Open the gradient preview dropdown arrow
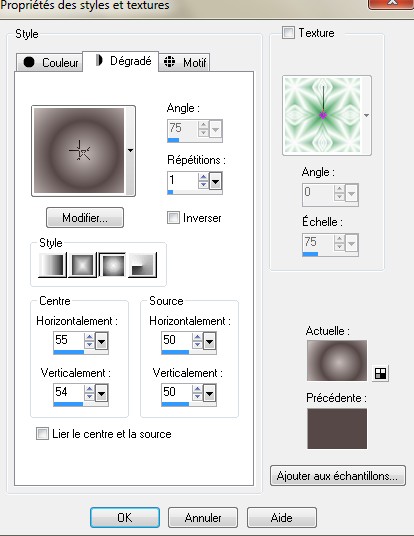 [x=130, y=150]
